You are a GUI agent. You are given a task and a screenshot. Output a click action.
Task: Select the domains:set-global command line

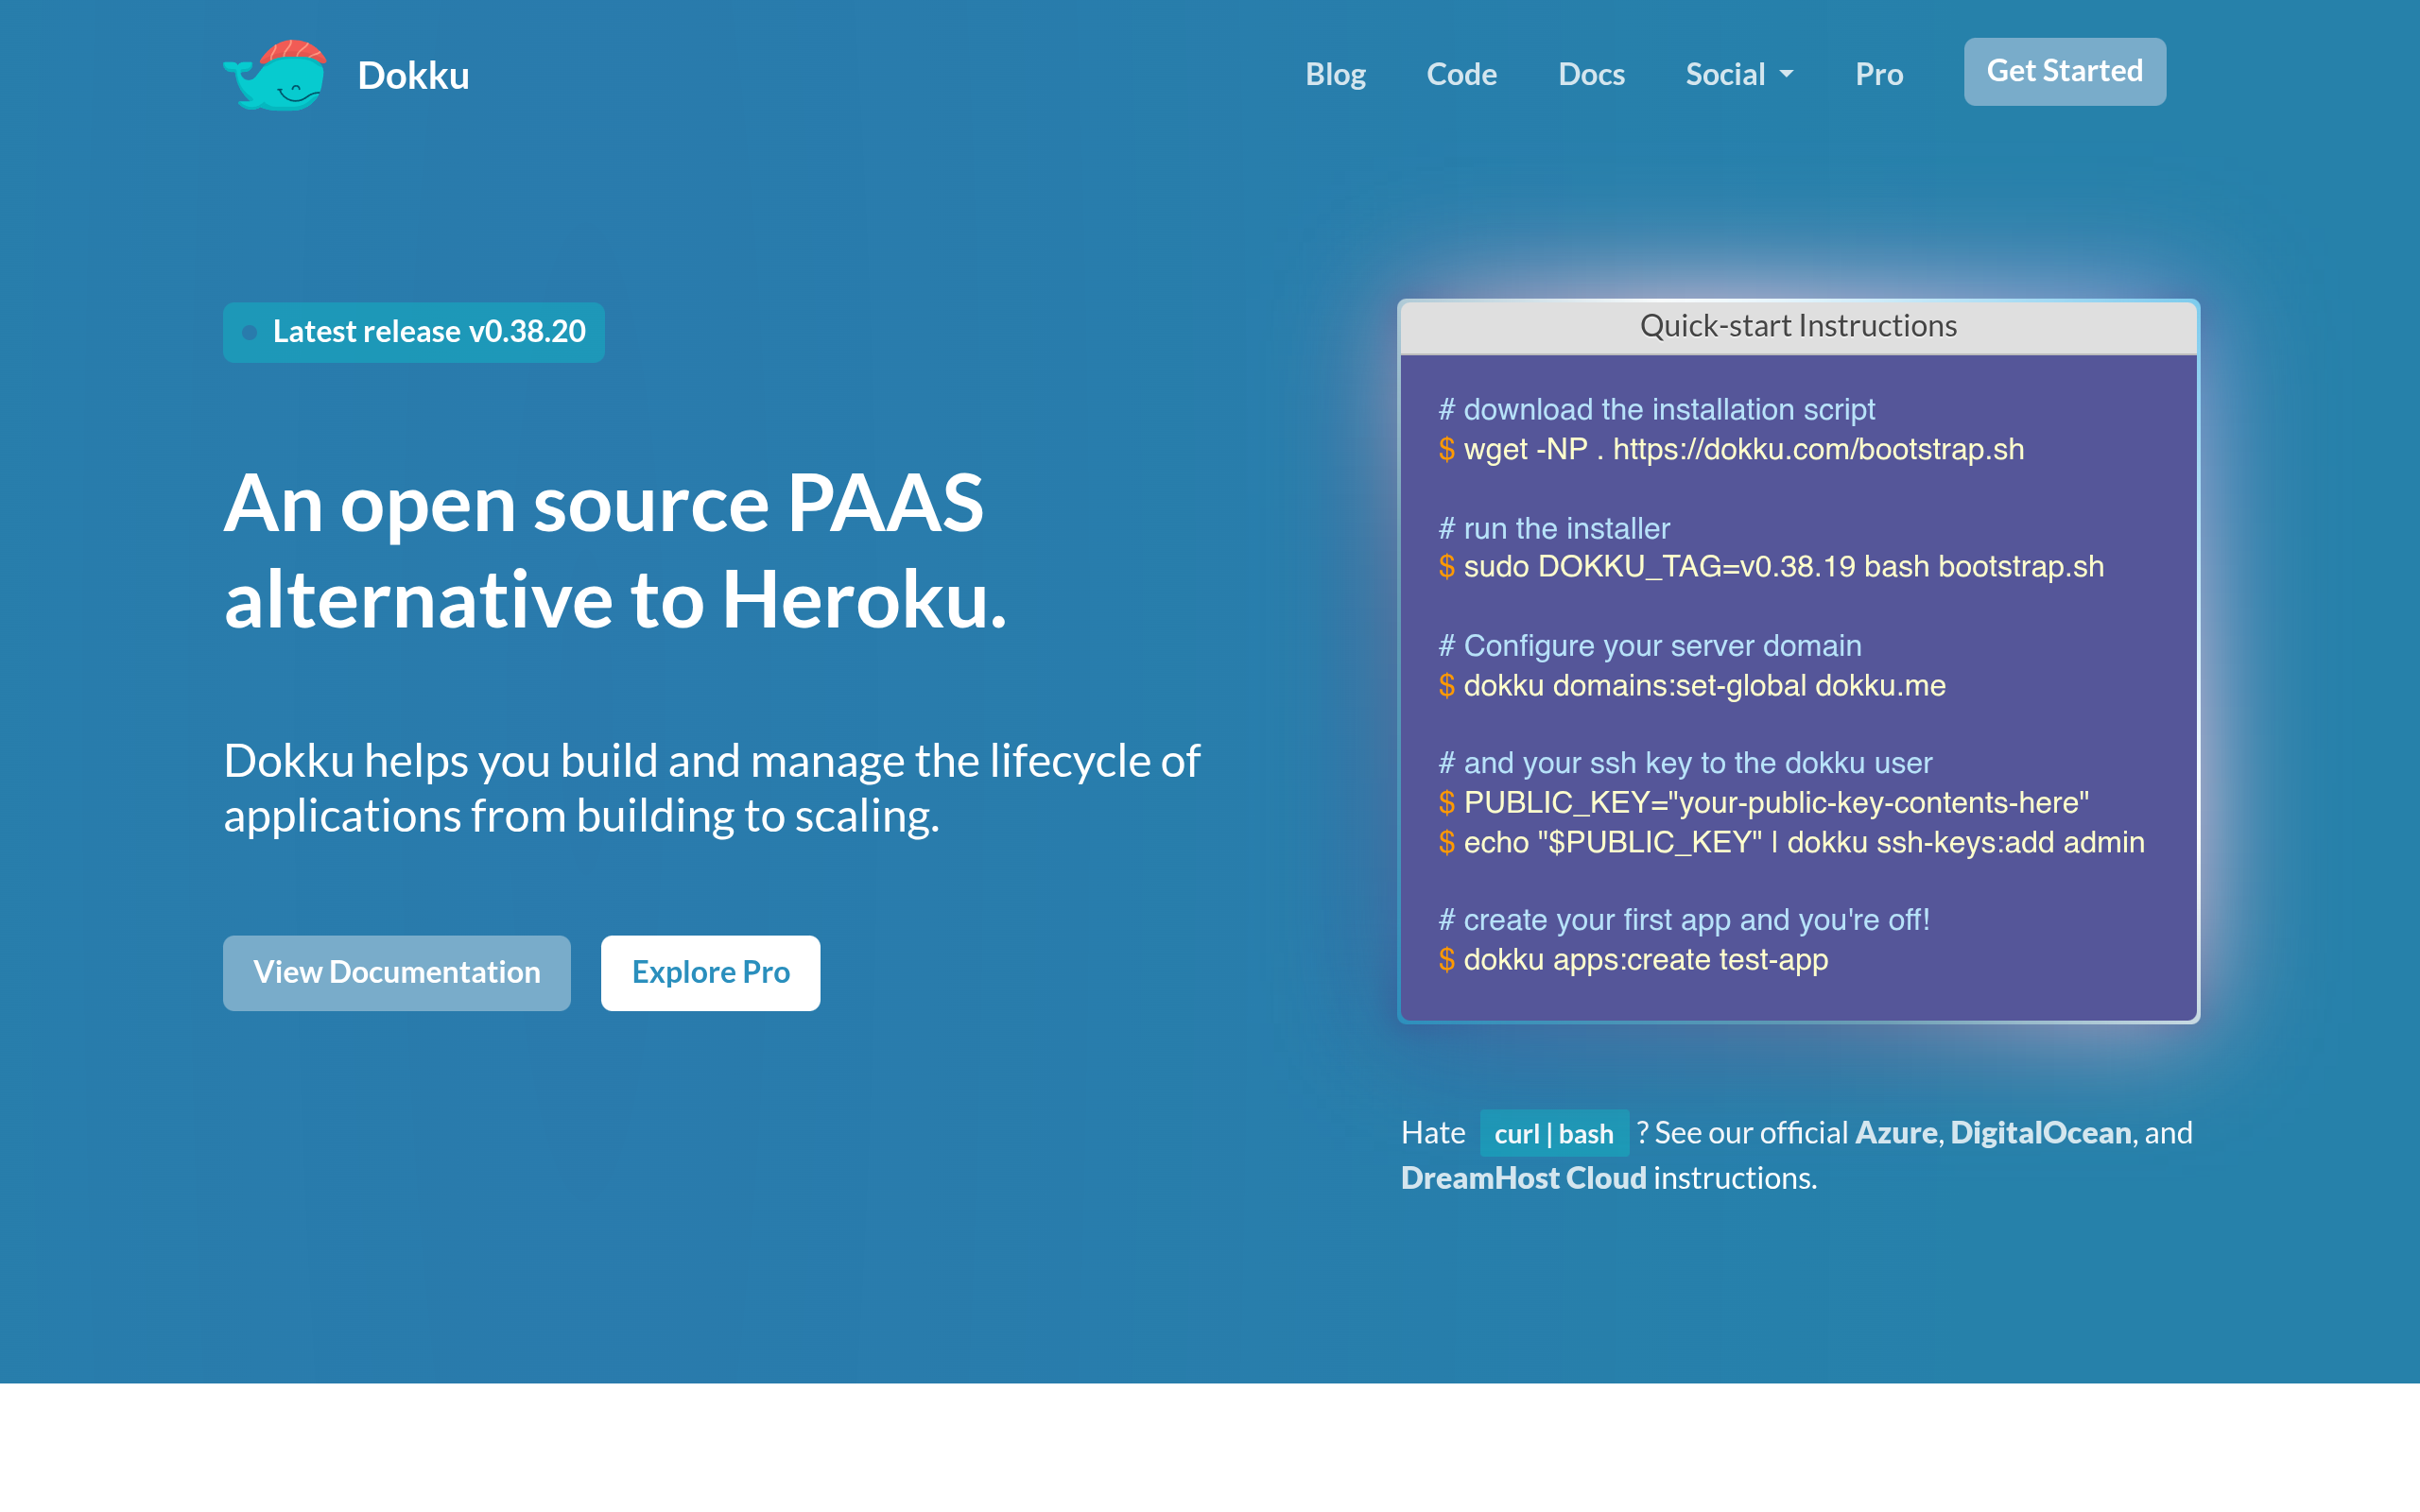[x=1692, y=686]
